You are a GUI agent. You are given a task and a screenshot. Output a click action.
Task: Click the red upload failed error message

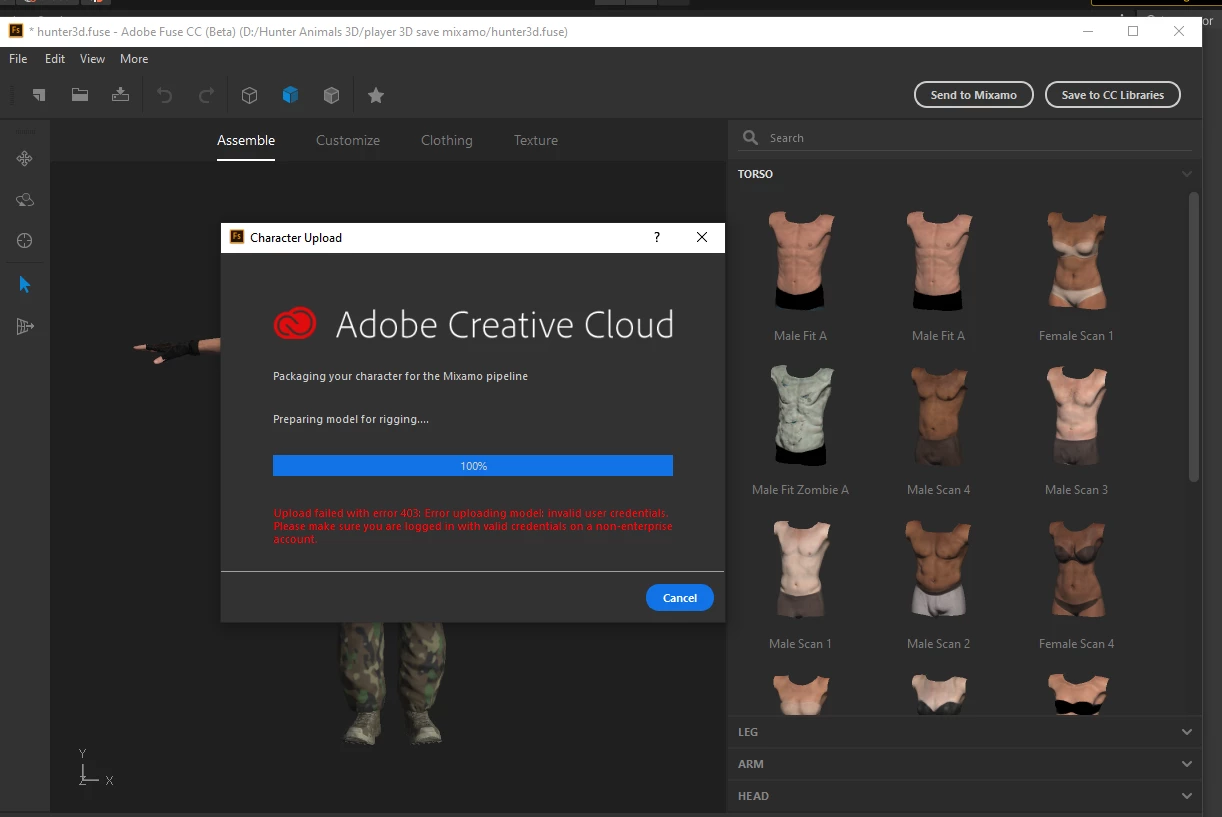pos(472,526)
